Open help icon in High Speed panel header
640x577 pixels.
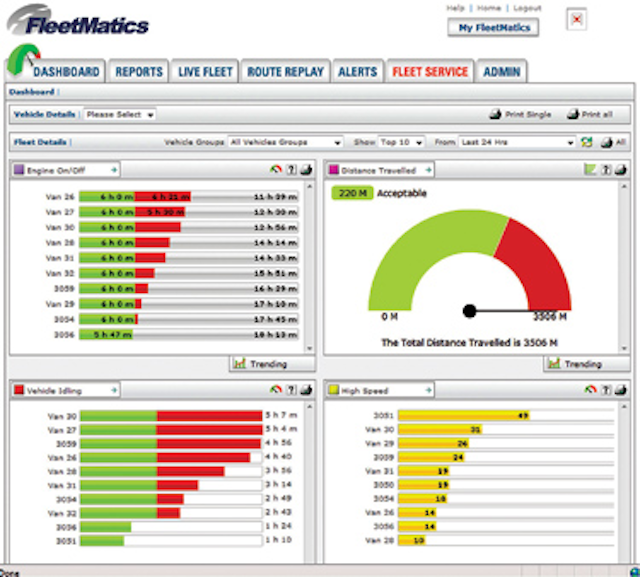(x=606, y=390)
